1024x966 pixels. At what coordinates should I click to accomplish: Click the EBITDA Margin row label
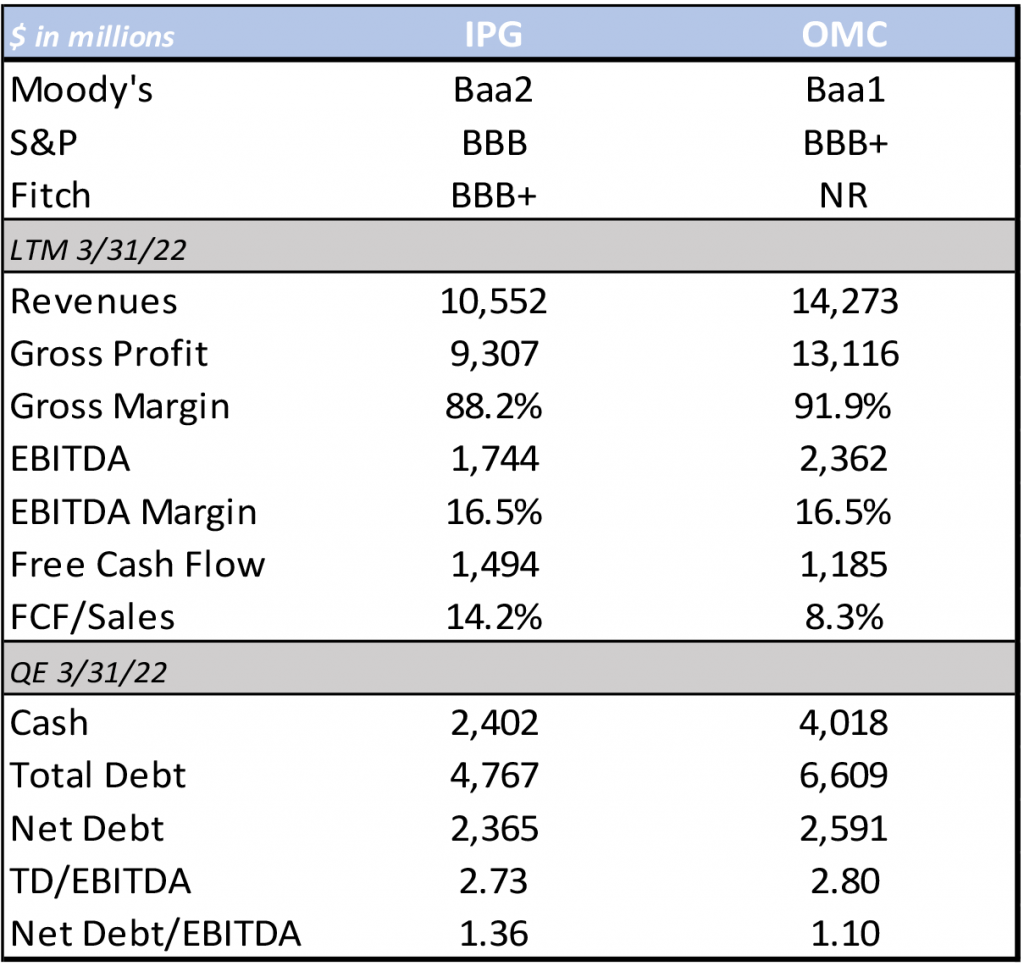point(134,512)
